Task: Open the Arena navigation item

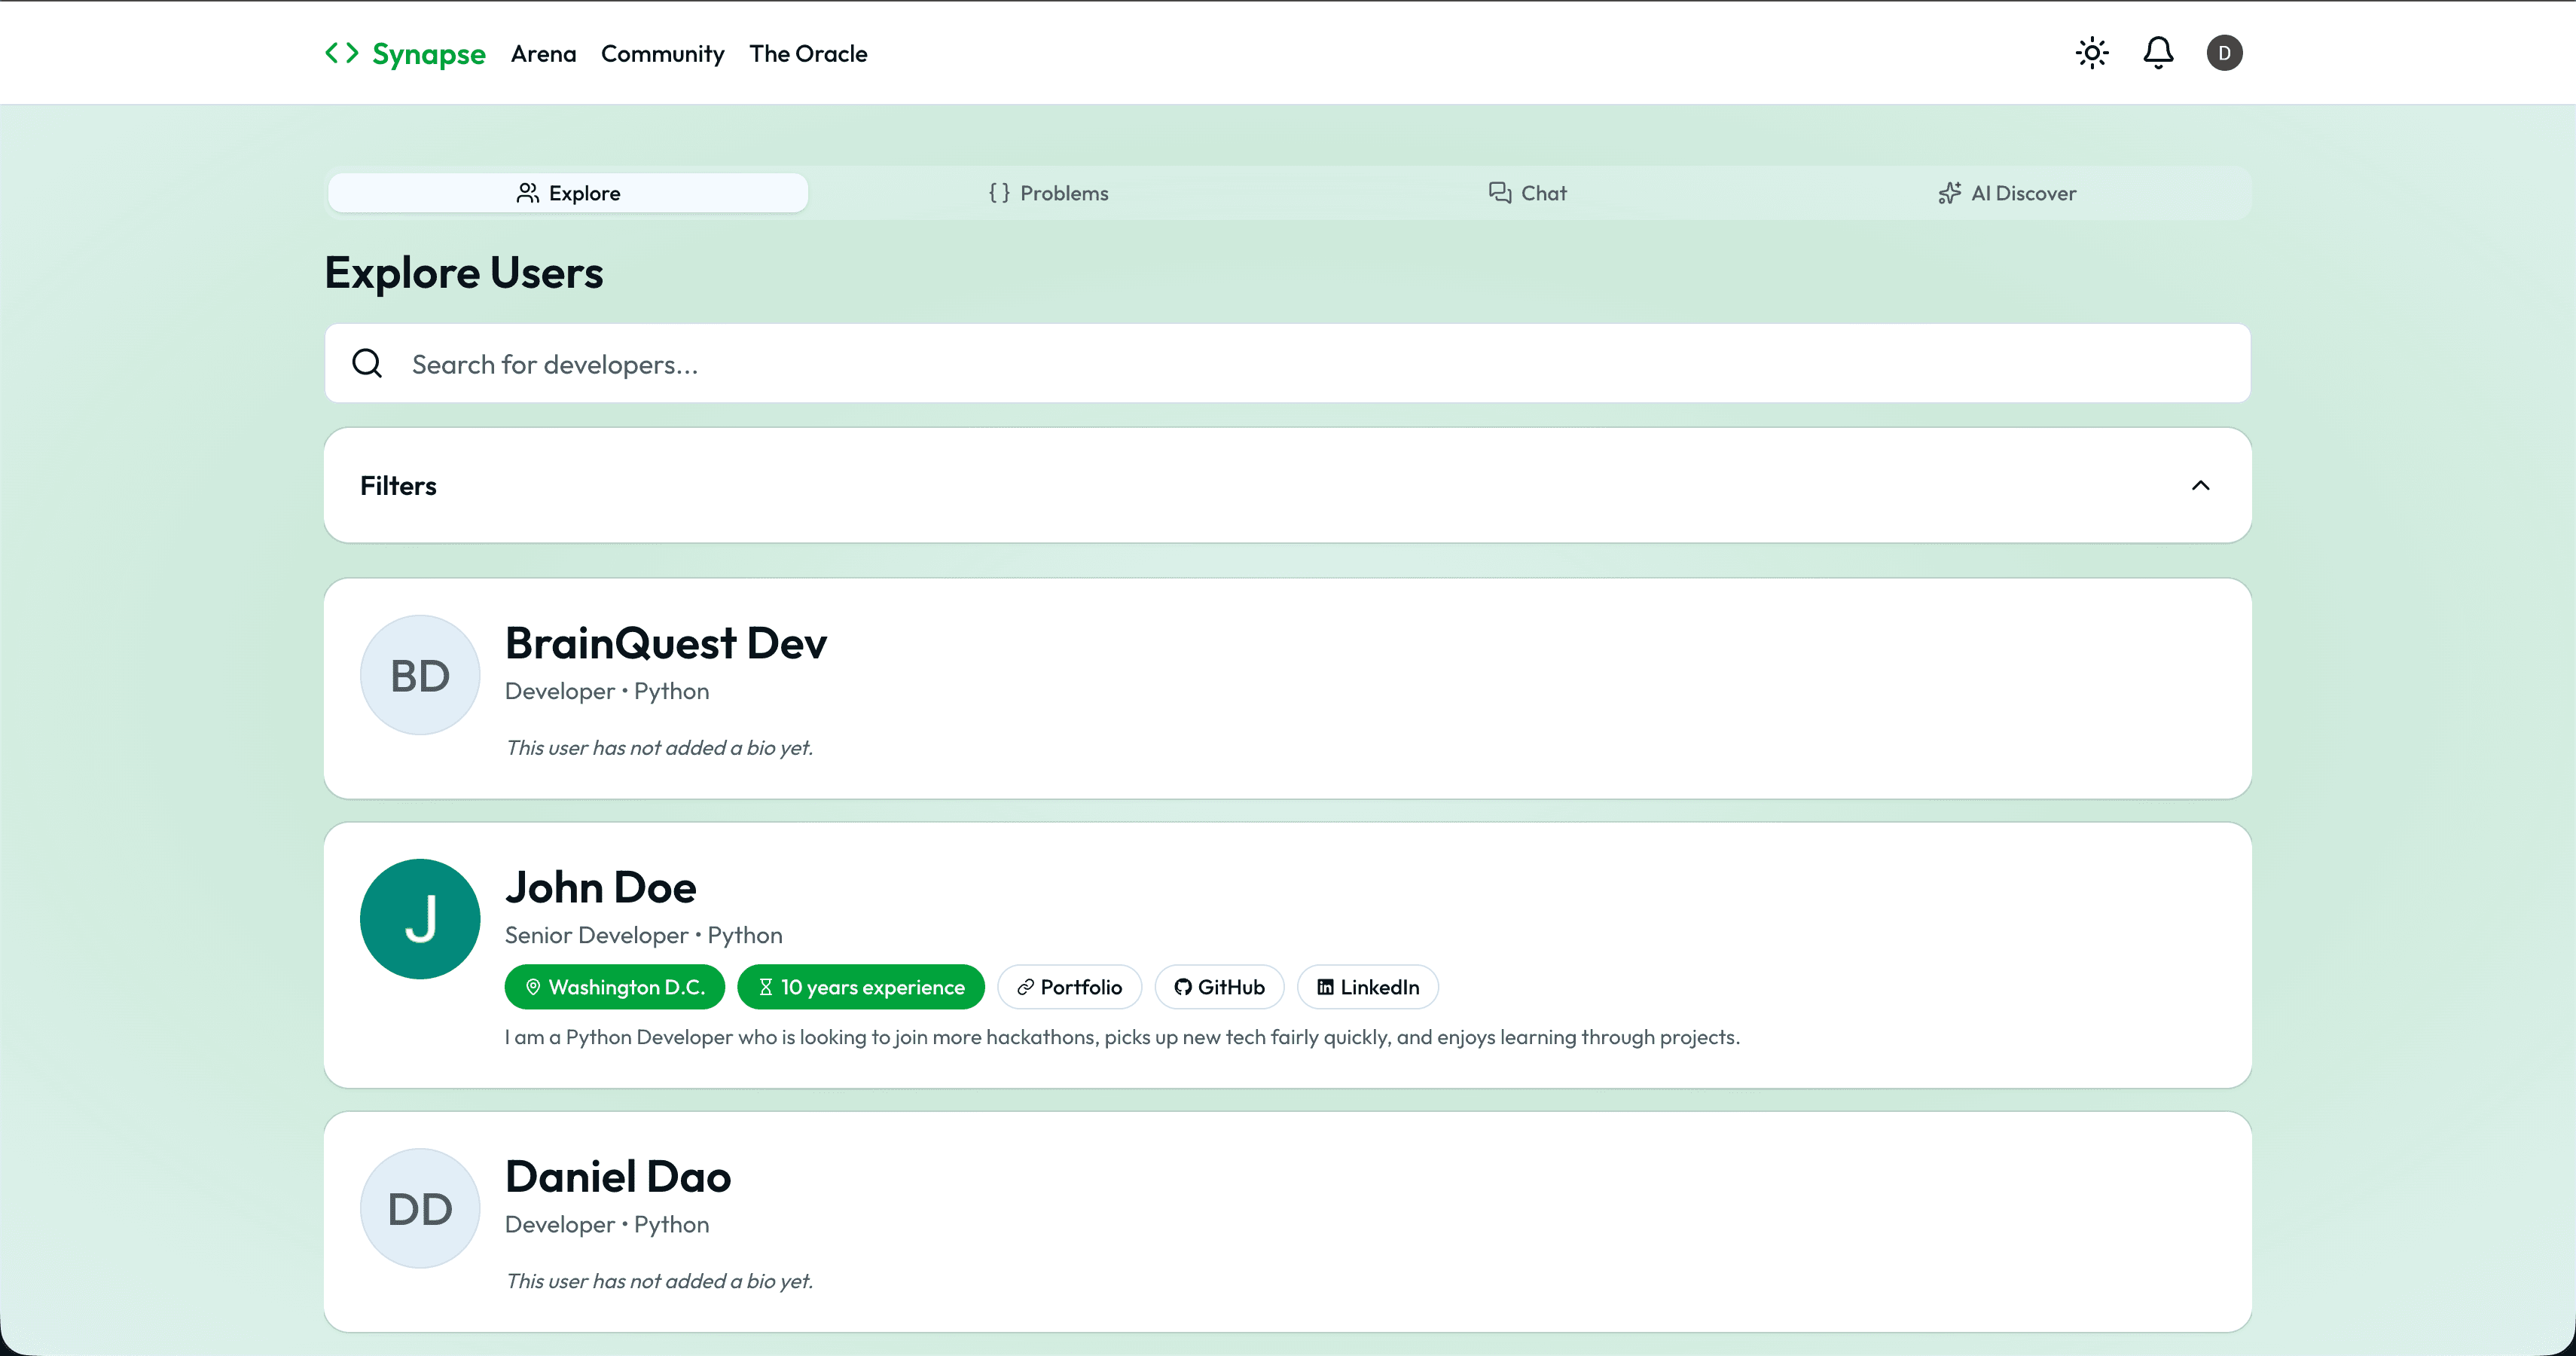Action: click(543, 54)
